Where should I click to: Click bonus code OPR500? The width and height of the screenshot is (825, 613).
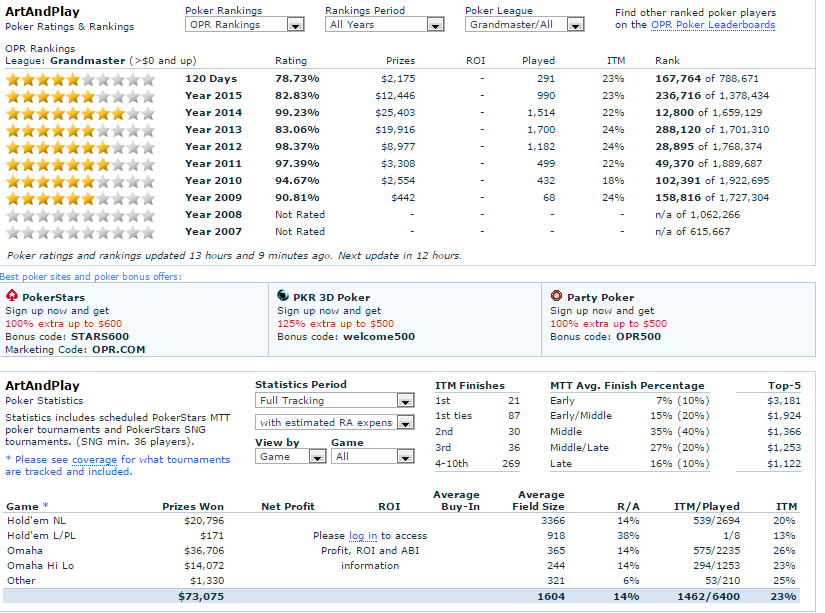tap(638, 337)
